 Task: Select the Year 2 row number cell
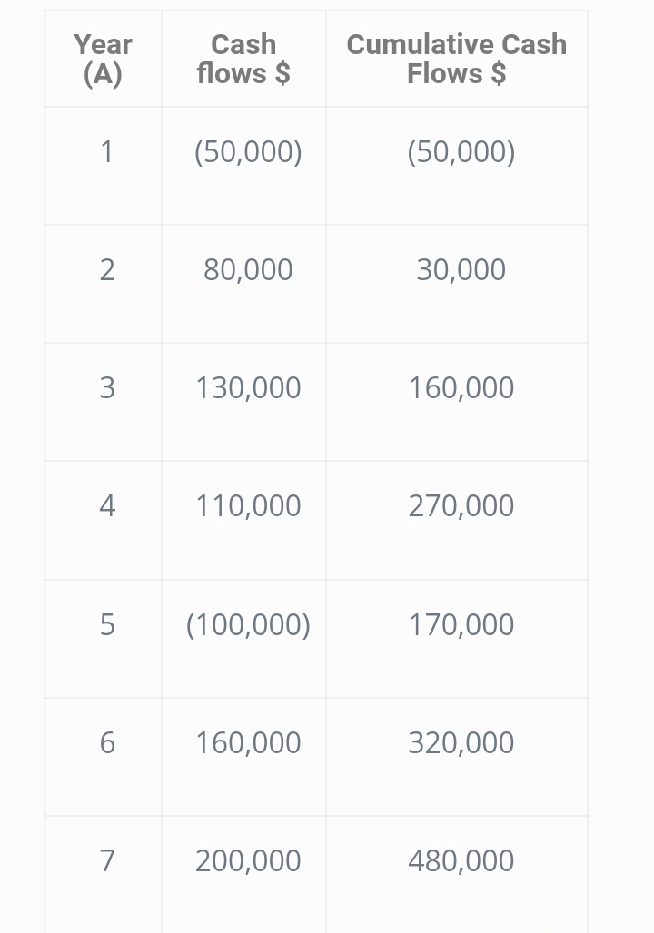pos(107,270)
